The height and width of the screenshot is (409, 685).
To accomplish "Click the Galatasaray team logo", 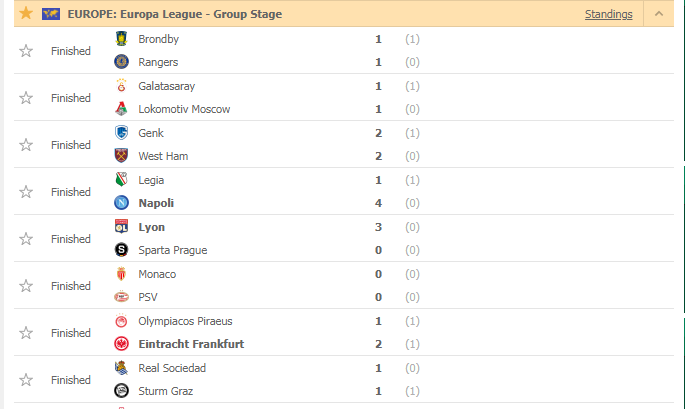I will pyautogui.click(x=121, y=86).
